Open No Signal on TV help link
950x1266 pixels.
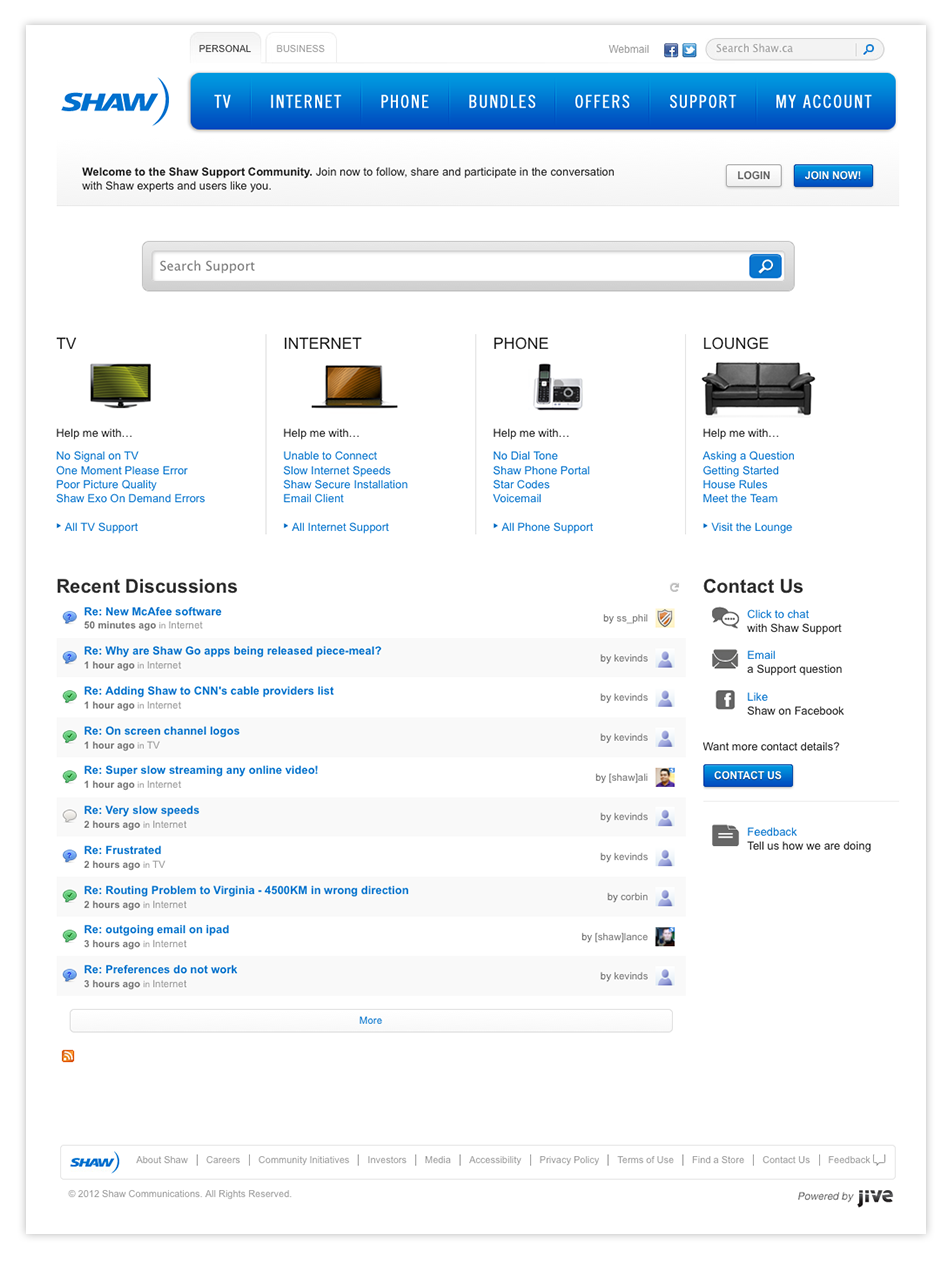pyautogui.click(x=97, y=456)
